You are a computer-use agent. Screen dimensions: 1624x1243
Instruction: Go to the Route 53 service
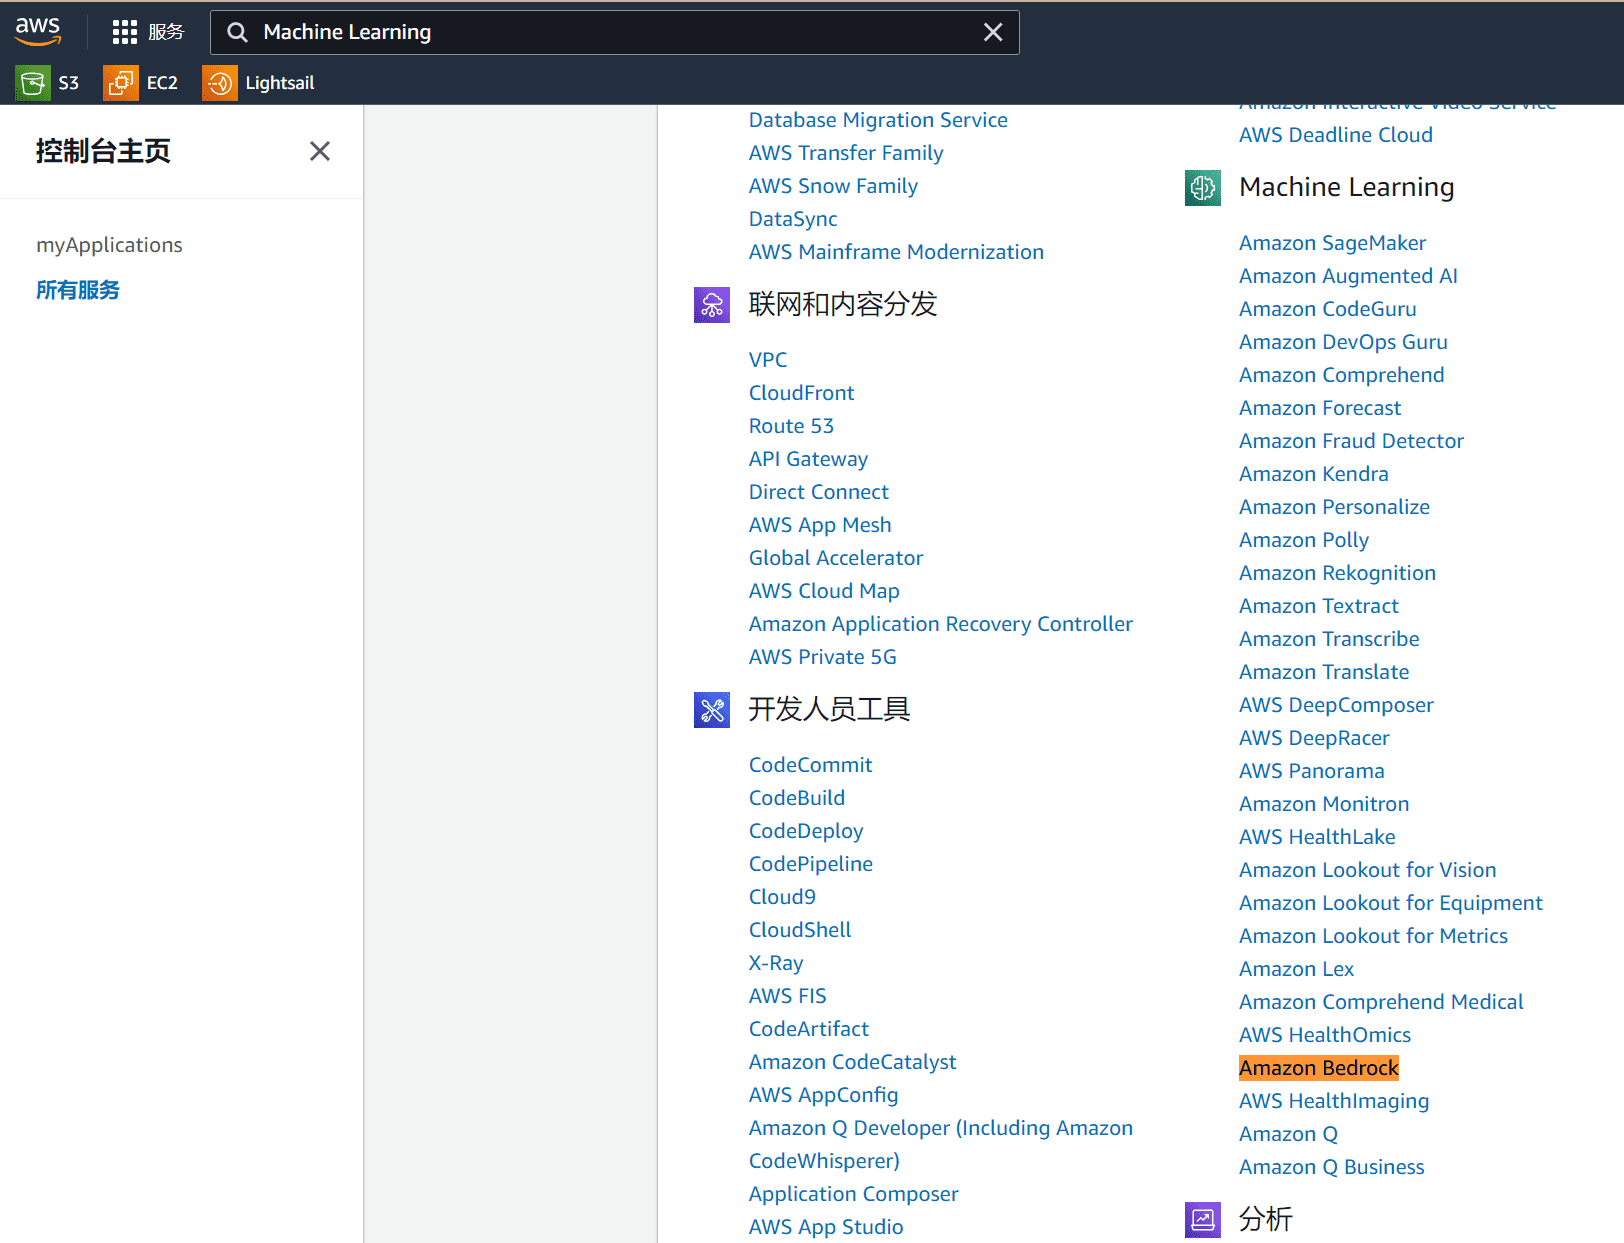coord(791,426)
